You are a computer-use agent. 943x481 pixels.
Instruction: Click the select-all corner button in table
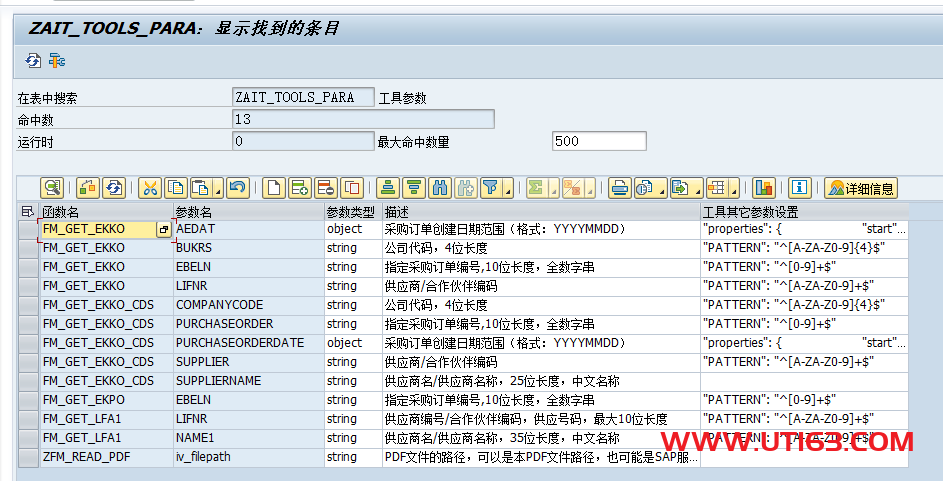coord(28,212)
